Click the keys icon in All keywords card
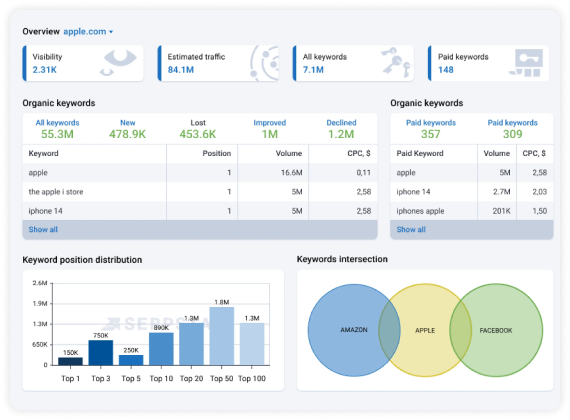The width and height of the screenshot is (570, 420). [x=396, y=62]
